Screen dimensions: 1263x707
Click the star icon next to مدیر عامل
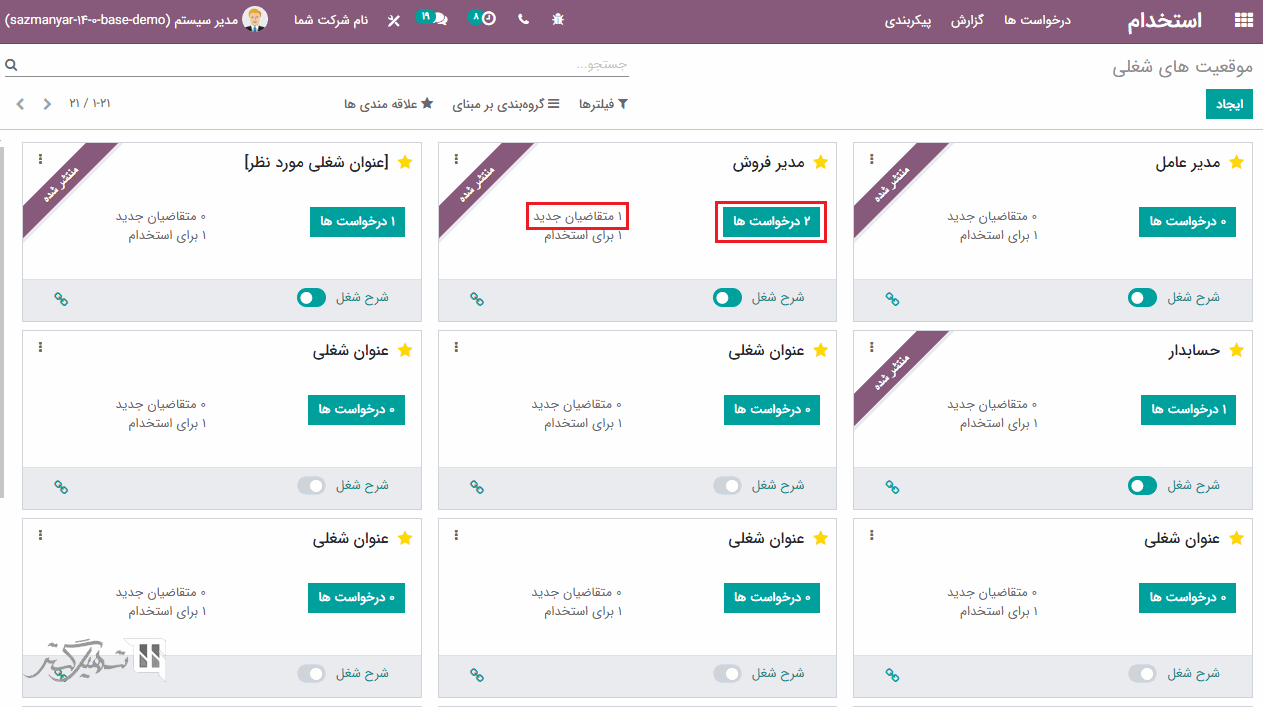[1236, 162]
